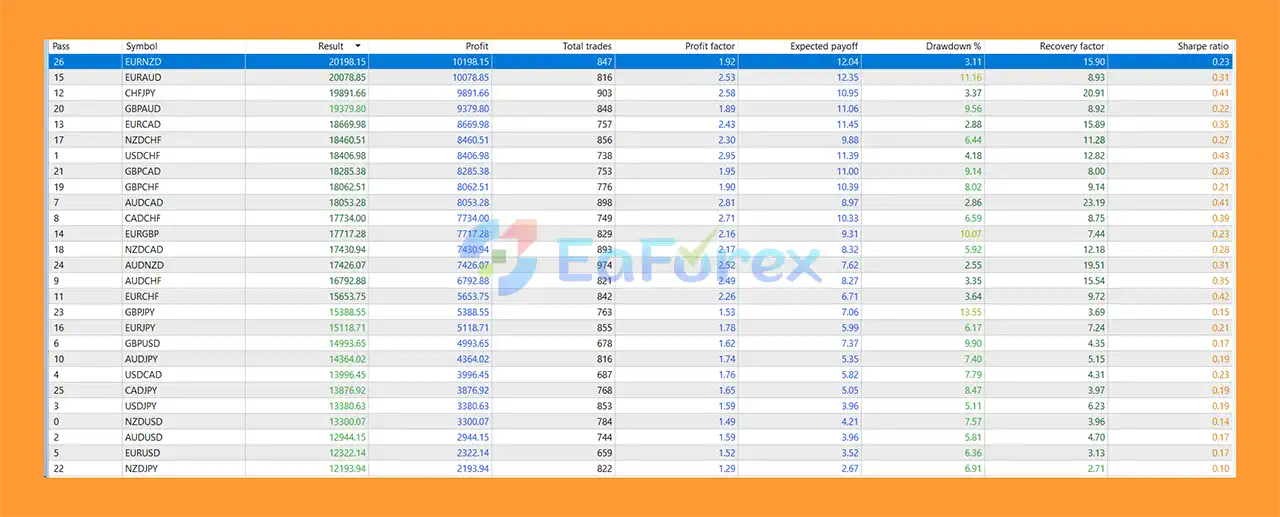Image resolution: width=1280 pixels, height=517 pixels.
Task: Sort by Expected payoff header
Action: (x=824, y=46)
